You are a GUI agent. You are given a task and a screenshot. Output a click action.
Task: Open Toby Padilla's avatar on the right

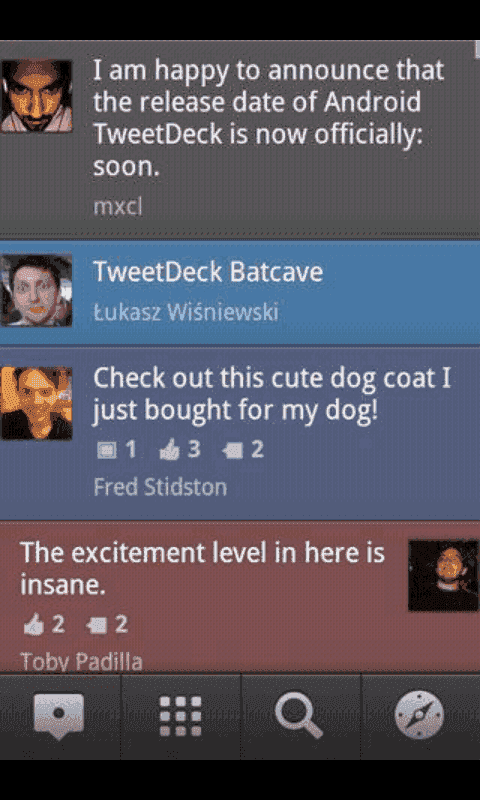tap(443, 576)
